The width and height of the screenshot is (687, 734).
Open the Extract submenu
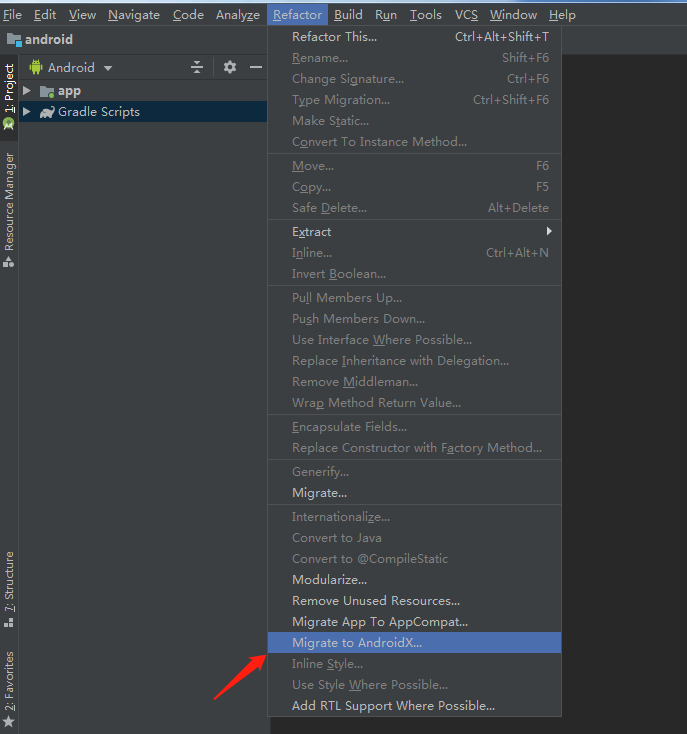[414, 232]
